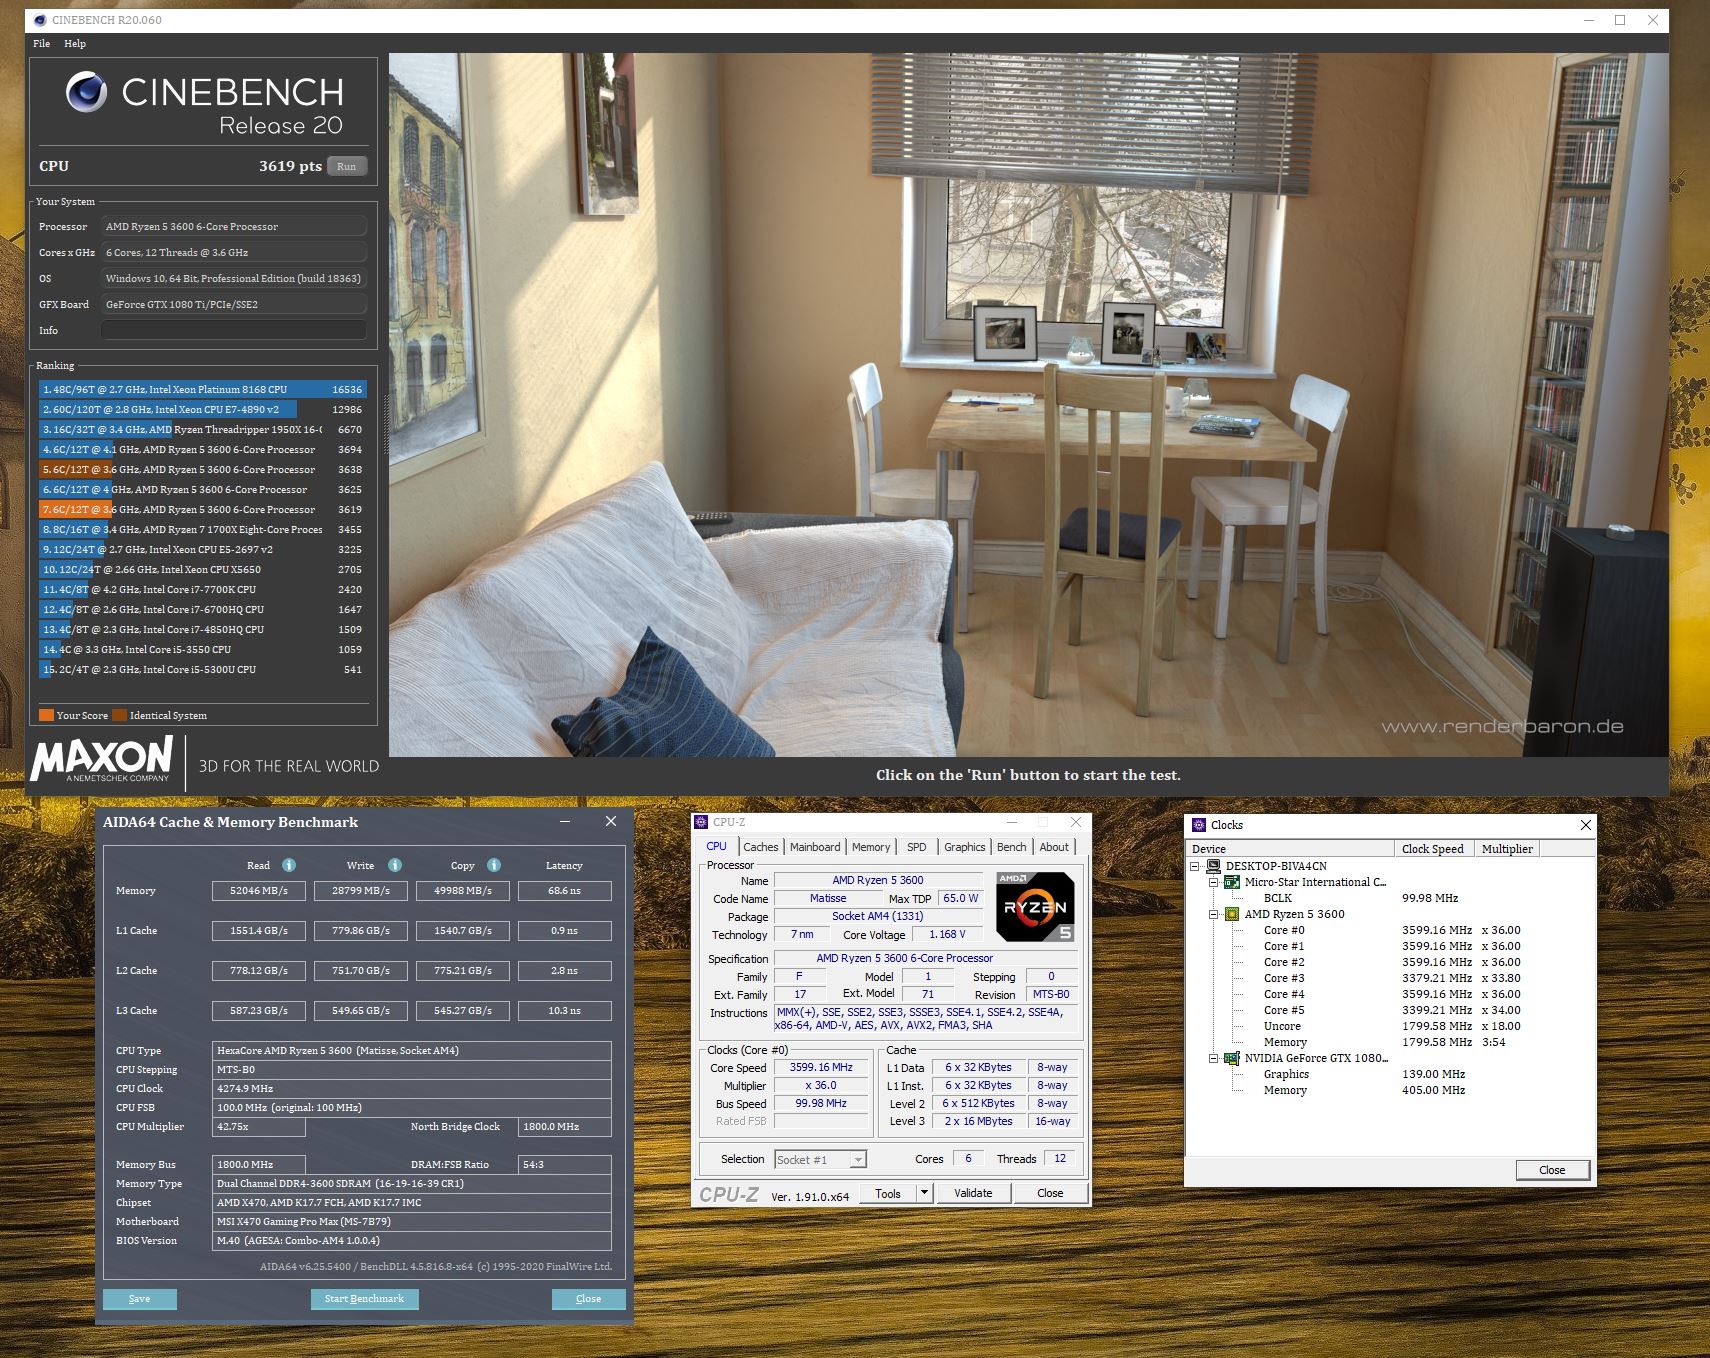Image resolution: width=1710 pixels, height=1358 pixels.
Task: Switch to the Caches tab in CPU-Z
Action: click(760, 847)
